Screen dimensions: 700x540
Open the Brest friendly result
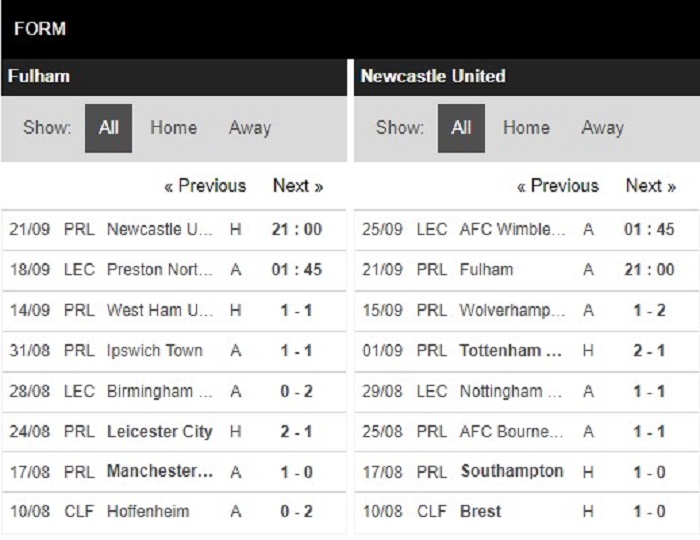click(x=527, y=511)
